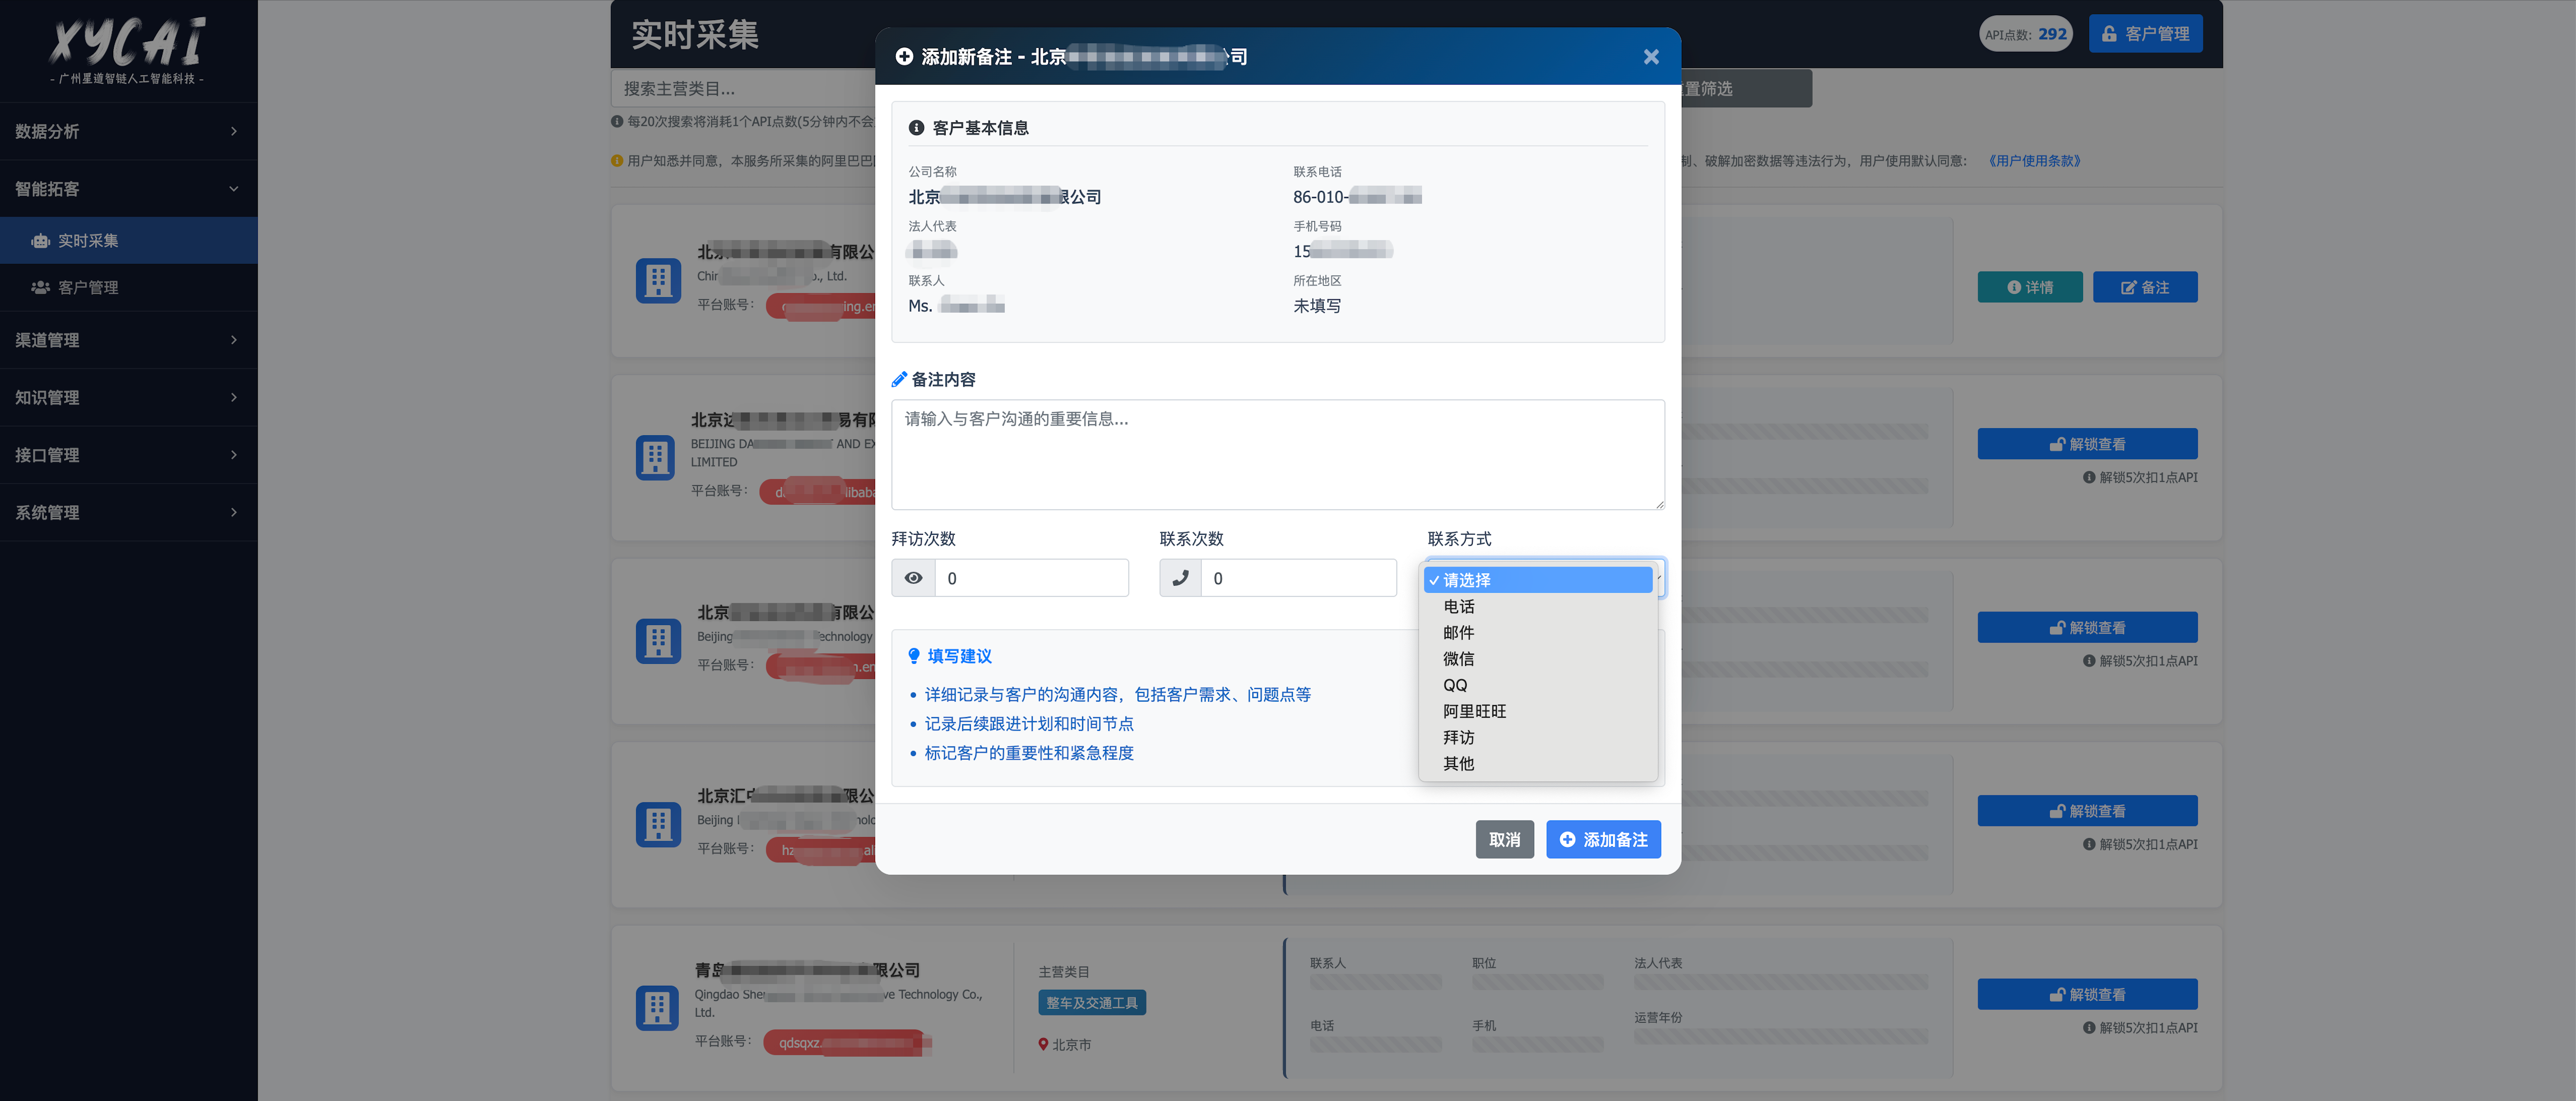Click the building icon of the first company card
This screenshot has width=2576, height=1101.
(658, 281)
